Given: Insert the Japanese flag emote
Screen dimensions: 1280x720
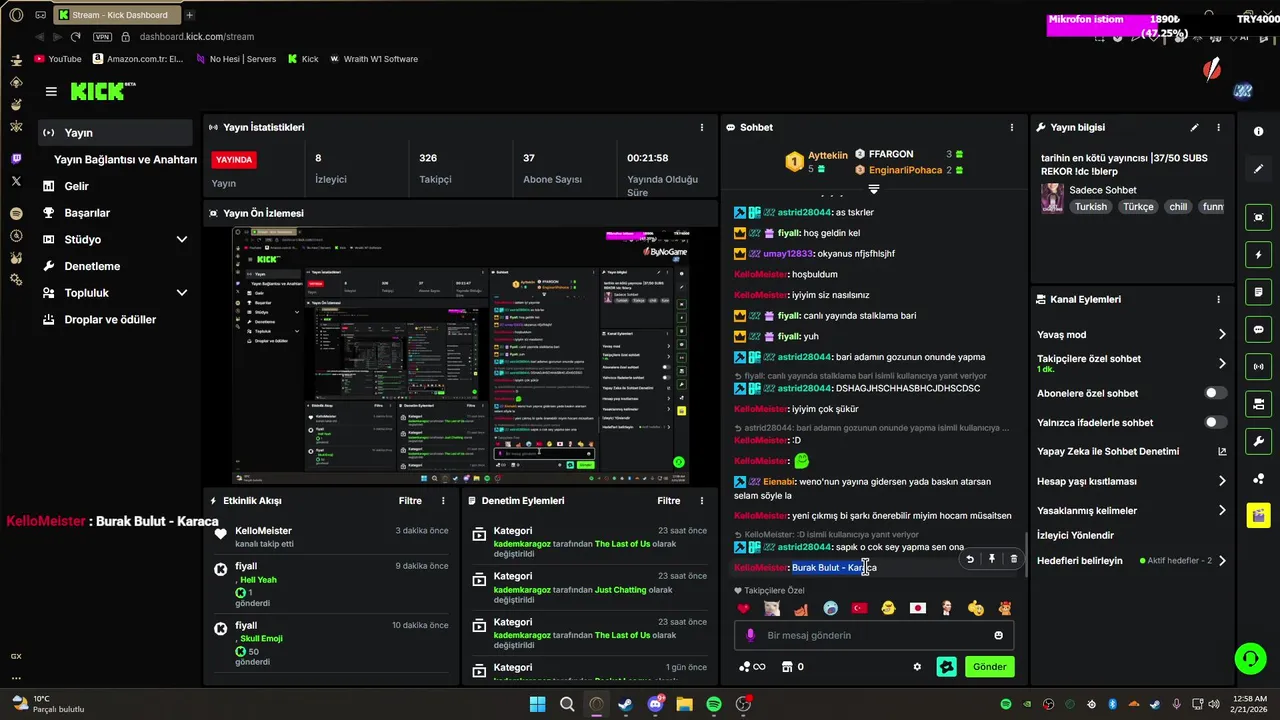Looking at the screenshot, I should pyautogui.click(x=917, y=608).
